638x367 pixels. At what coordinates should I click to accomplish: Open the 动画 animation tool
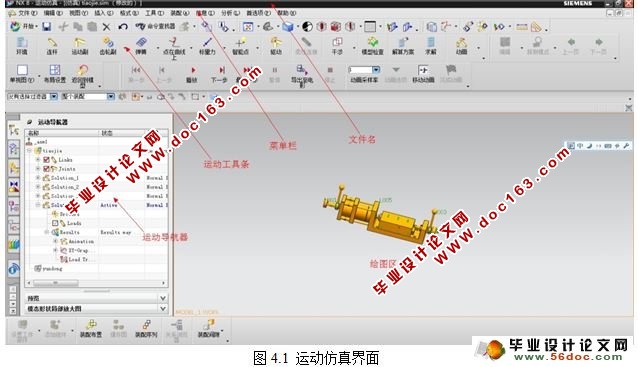(461, 46)
